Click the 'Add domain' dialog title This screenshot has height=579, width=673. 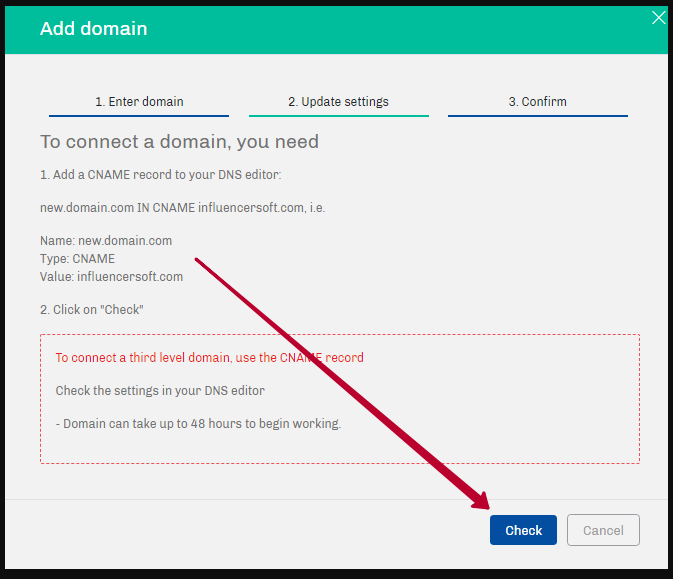(94, 29)
